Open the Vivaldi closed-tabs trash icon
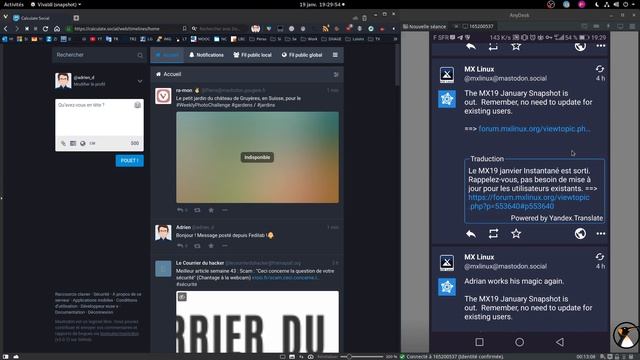Viewport: 640px width, 360px height. (x=364, y=18)
